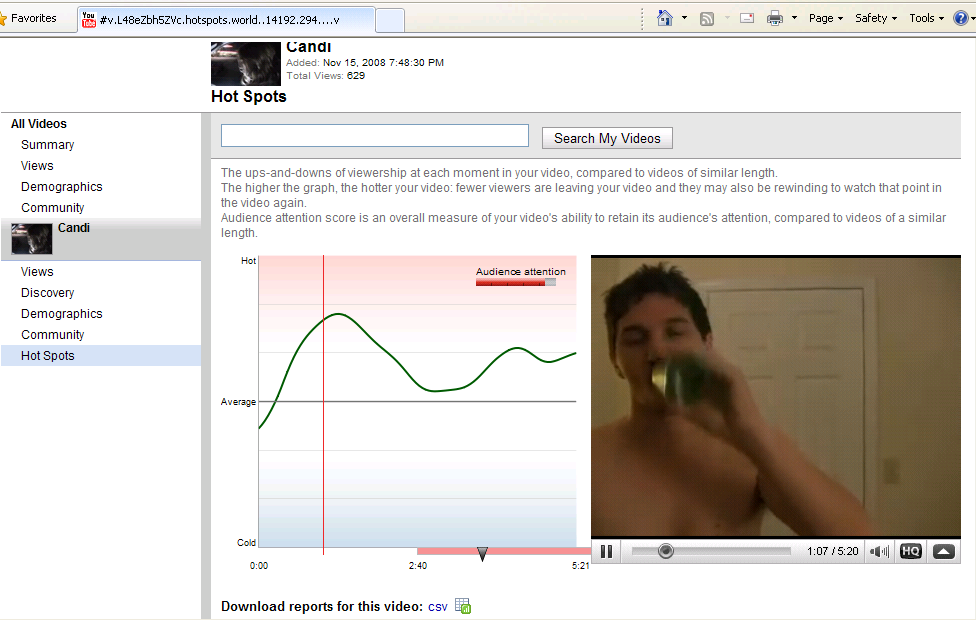Toggle HQ high quality video mode
976x620 pixels.
[910, 551]
